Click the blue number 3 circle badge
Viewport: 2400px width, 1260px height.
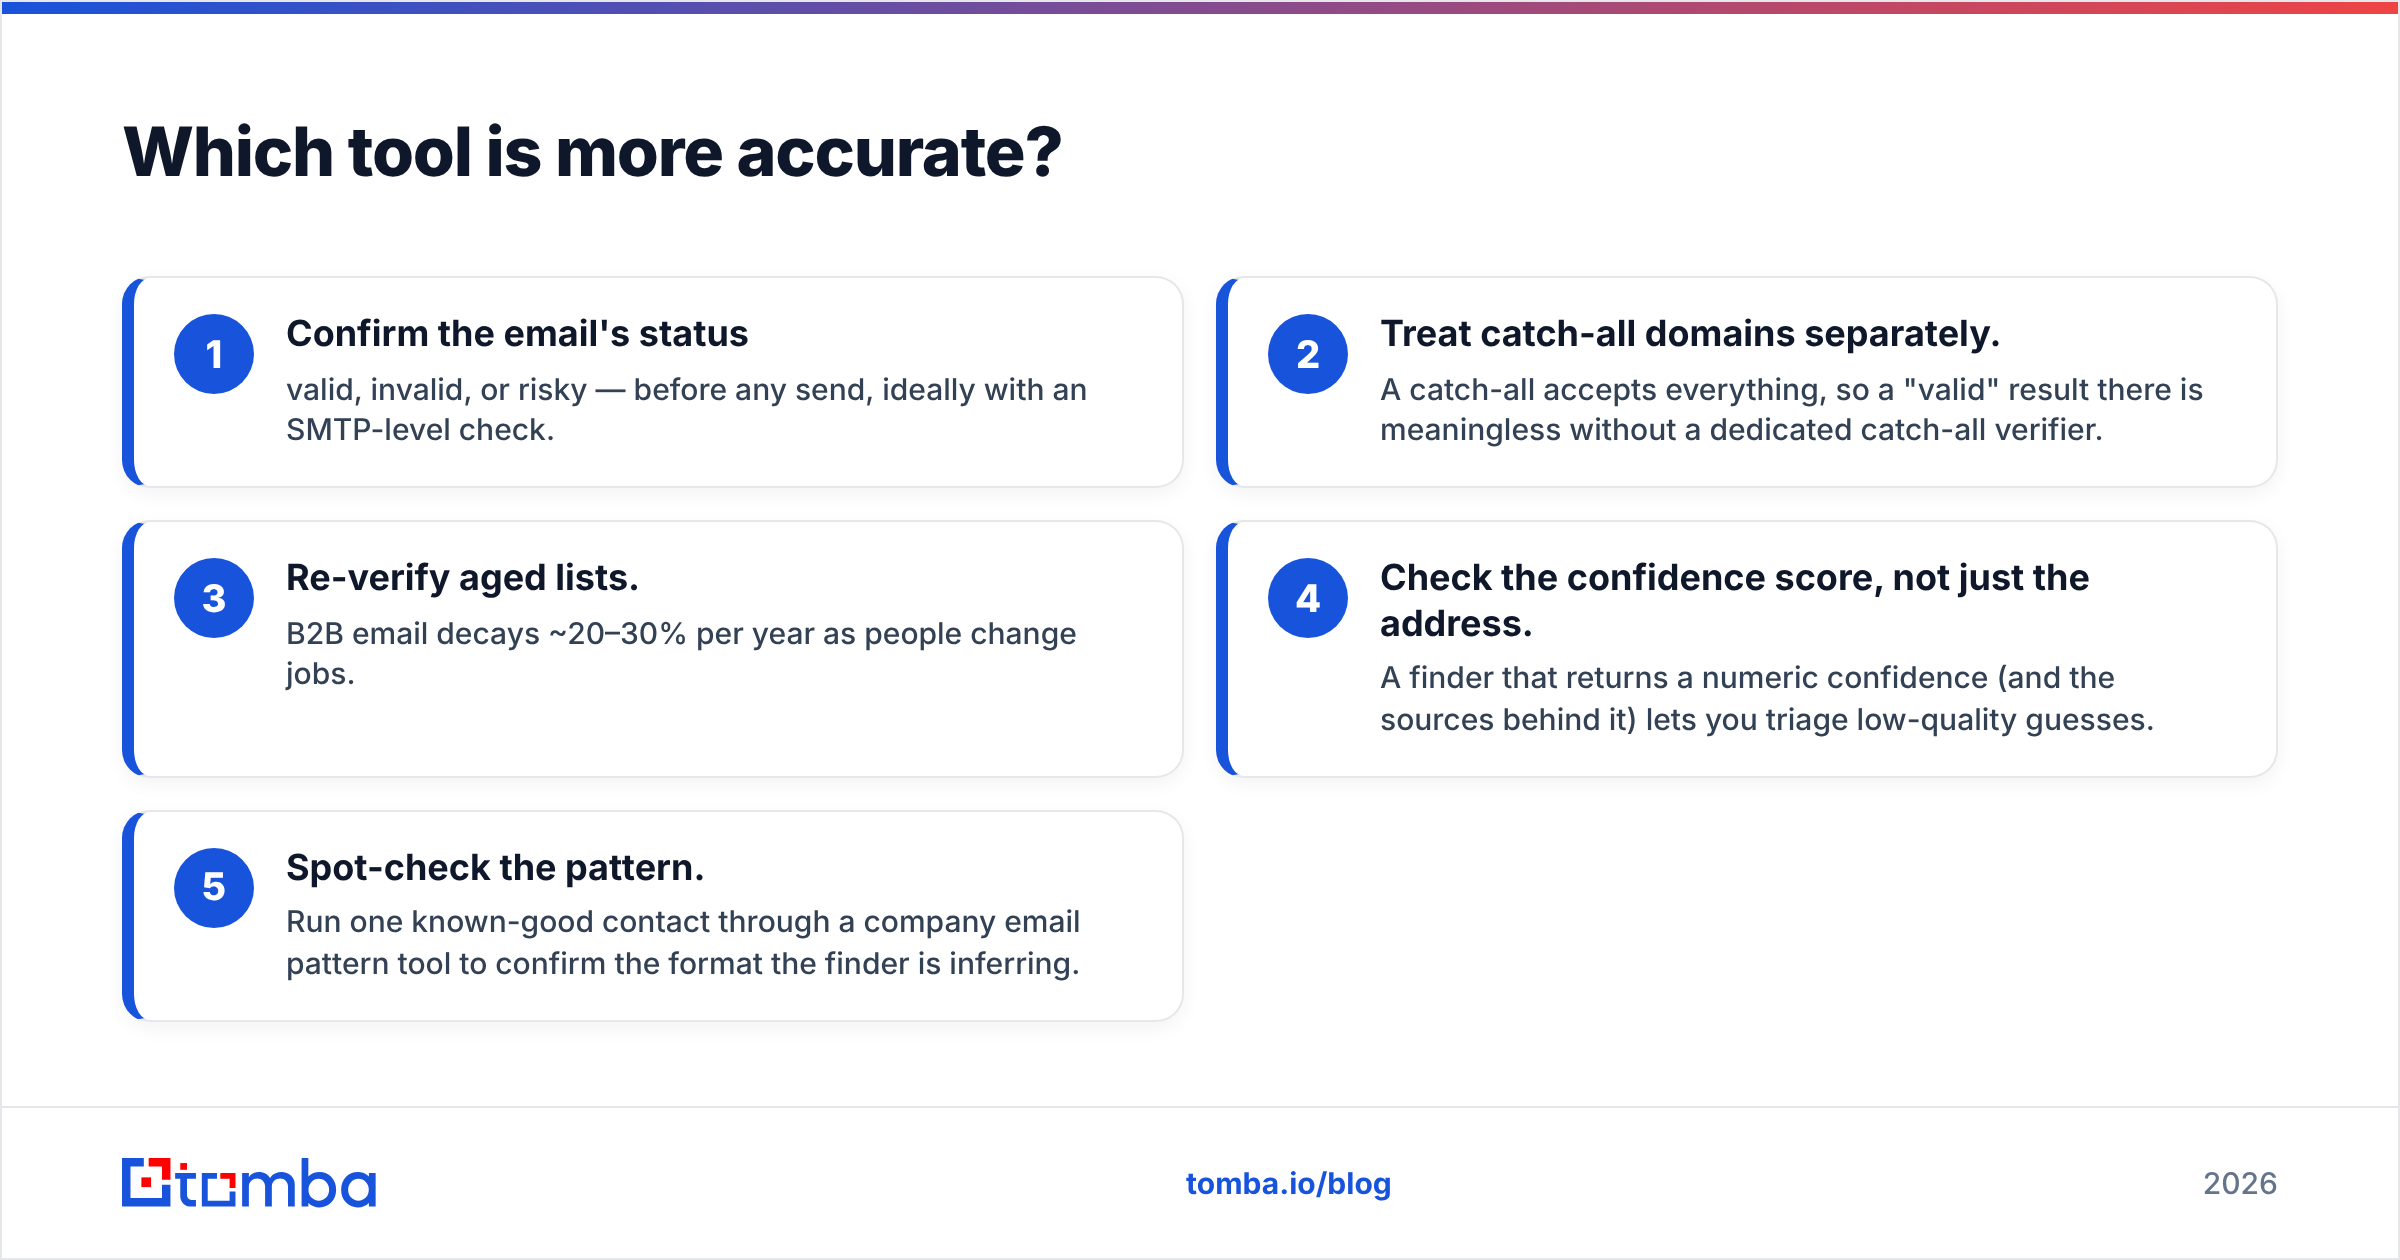214,598
